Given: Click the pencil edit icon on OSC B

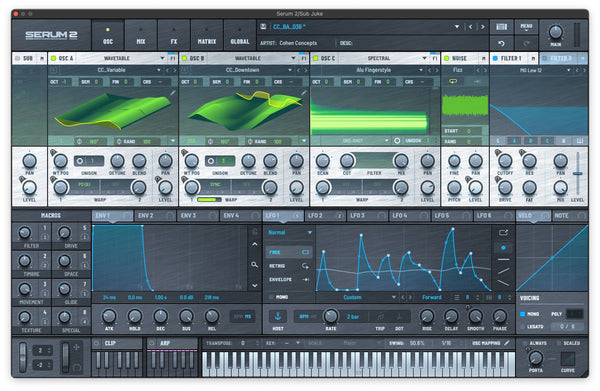Looking at the screenshot, I should [304, 93].
